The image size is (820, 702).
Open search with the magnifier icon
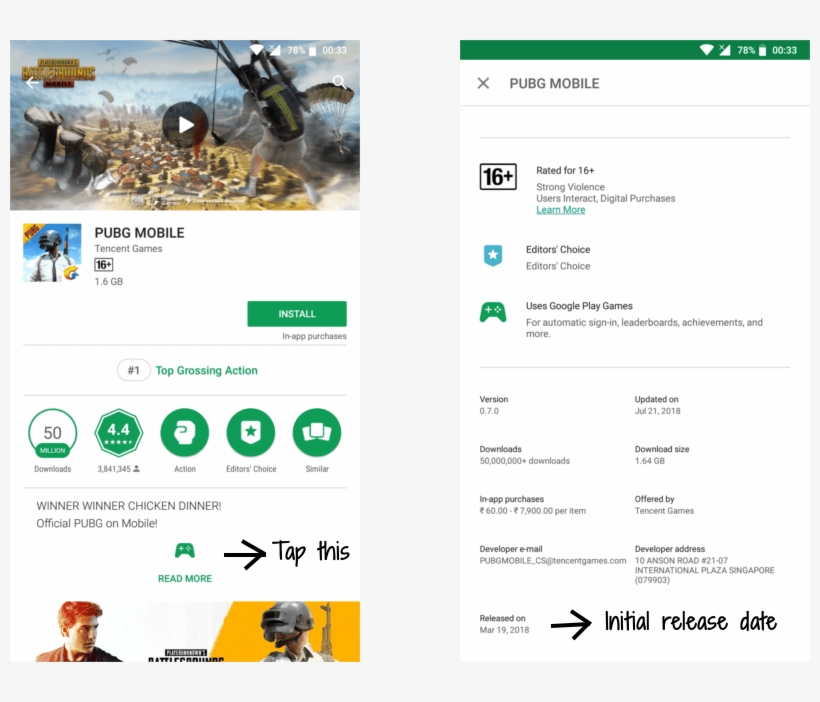point(339,81)
